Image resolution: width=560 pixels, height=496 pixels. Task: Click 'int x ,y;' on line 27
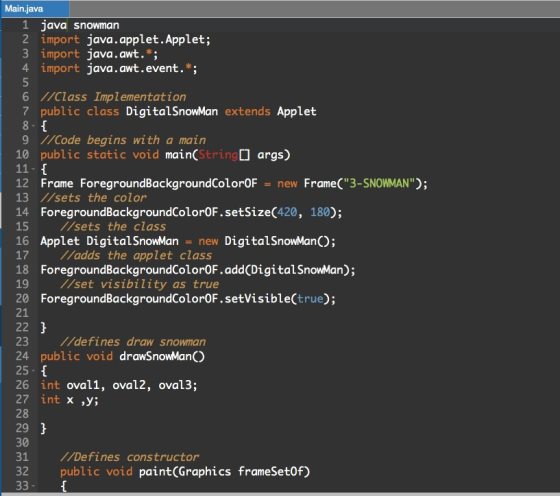(69, 399)
